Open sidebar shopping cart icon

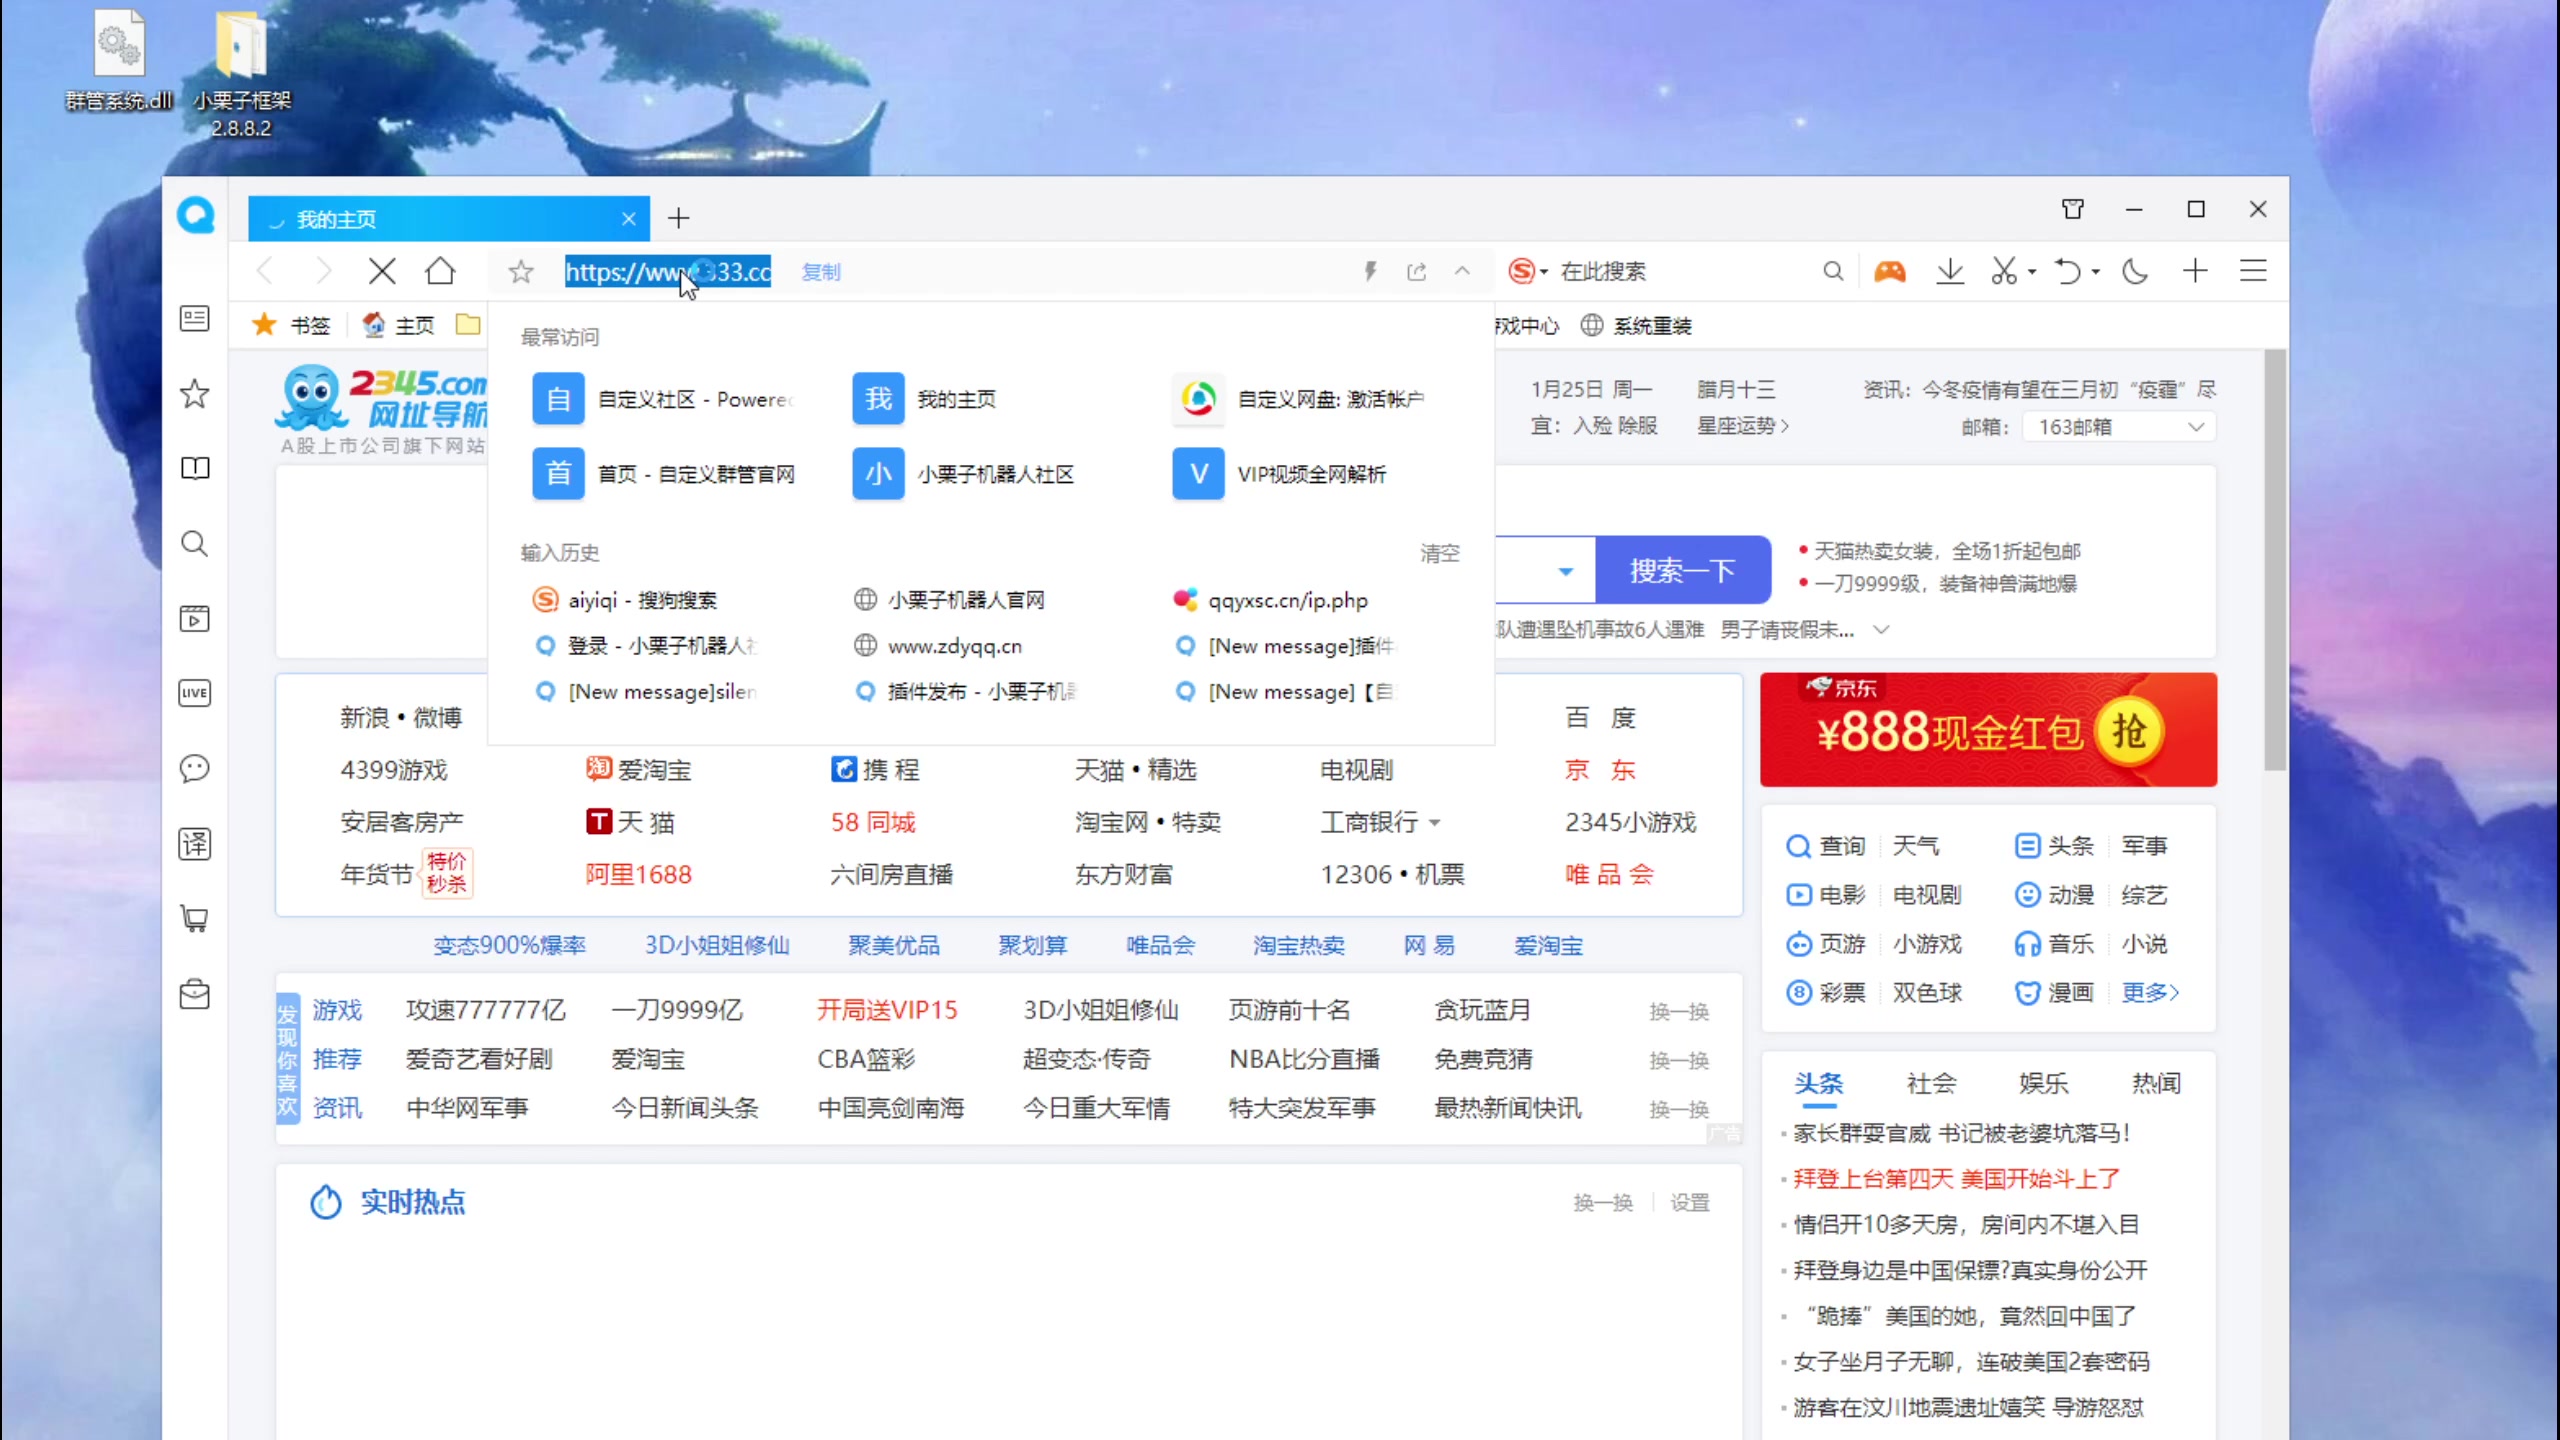pos(194,919)
